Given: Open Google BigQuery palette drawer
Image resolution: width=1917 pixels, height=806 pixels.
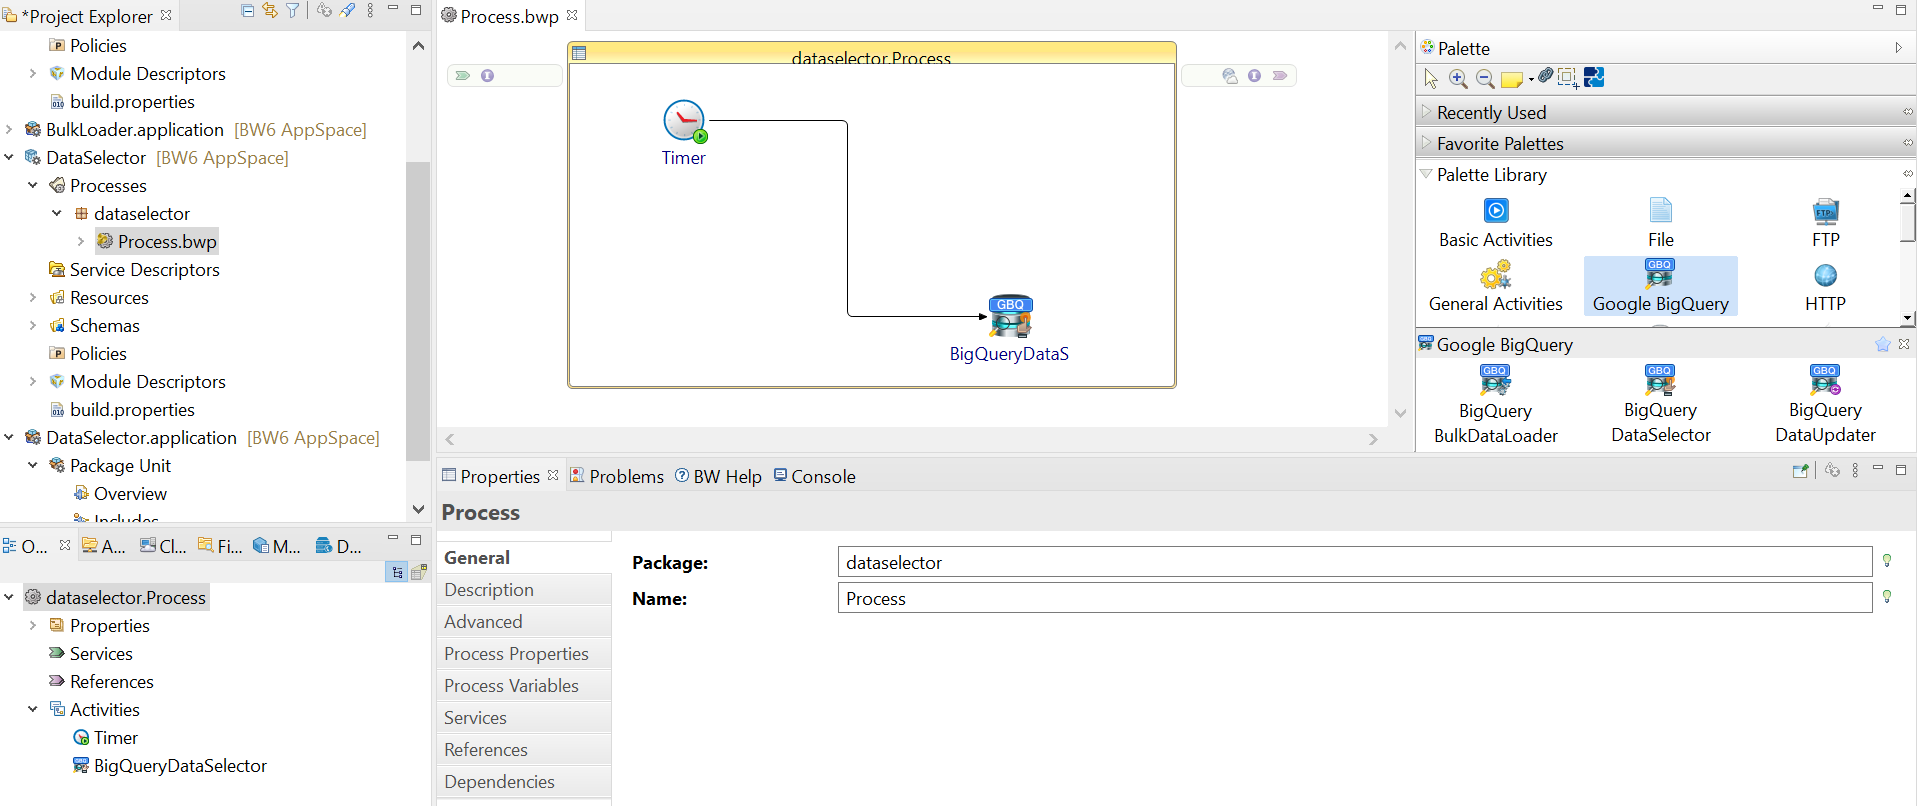Looking at the screenshot, I should coord(1661,287).
